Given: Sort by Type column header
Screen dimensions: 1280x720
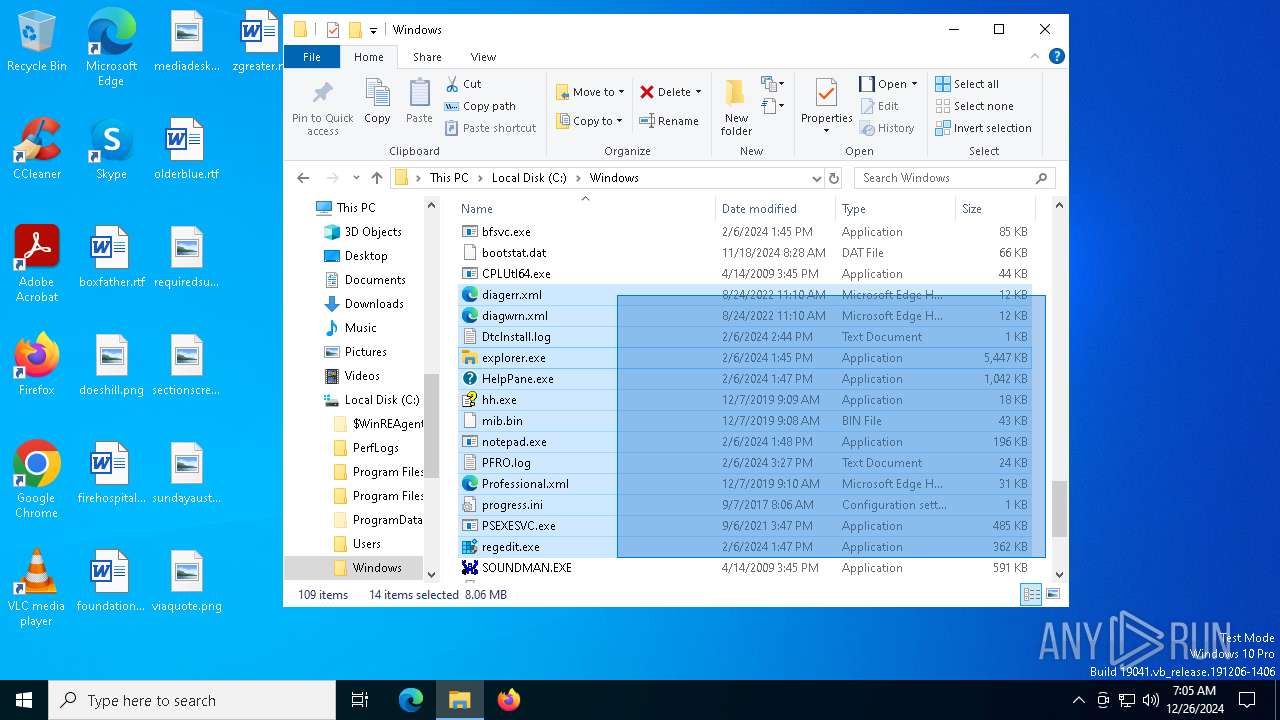Looking at the screenshot, I should [x=895, y=209].
